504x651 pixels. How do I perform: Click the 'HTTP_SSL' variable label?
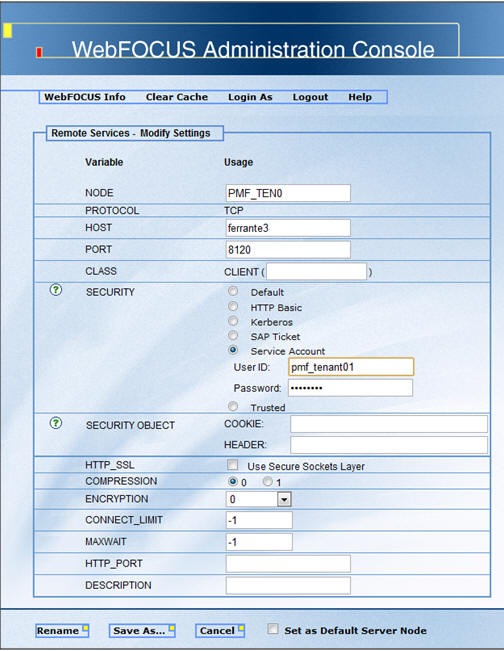(x=110, y=465)
